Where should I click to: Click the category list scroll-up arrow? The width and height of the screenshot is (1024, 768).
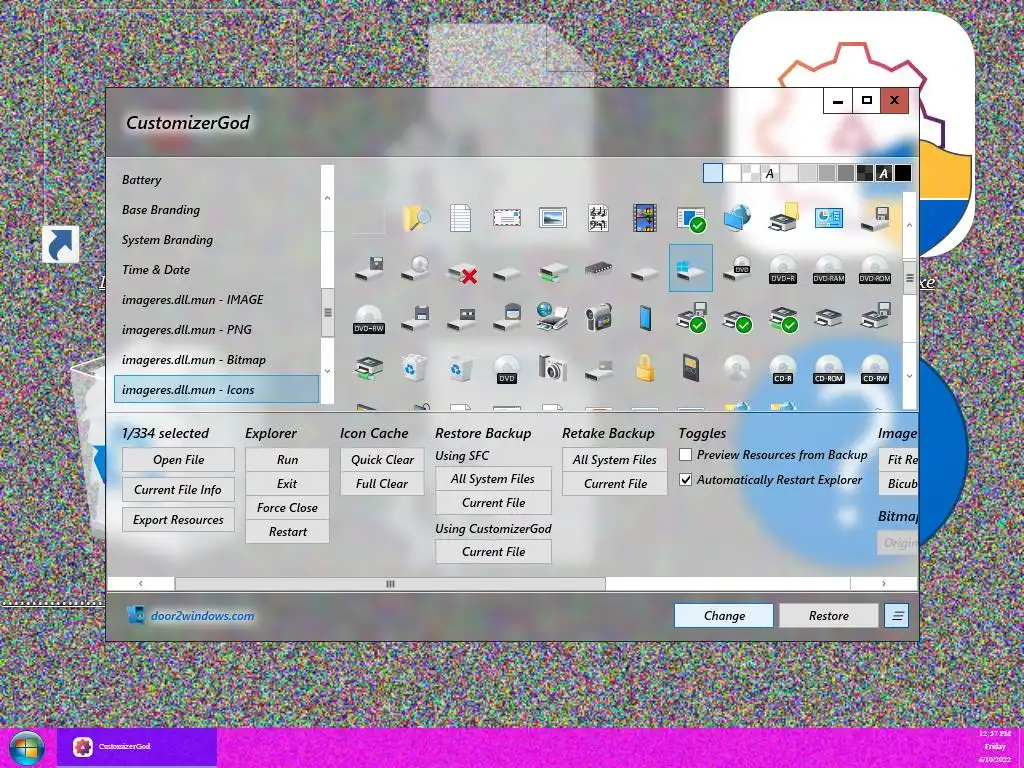click(328, 198)
